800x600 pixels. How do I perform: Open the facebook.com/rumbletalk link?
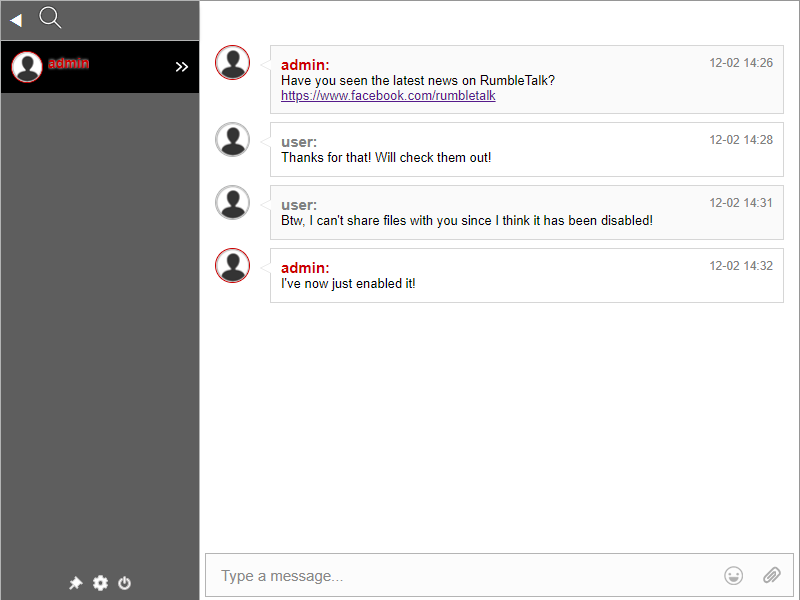click(x=388, y=96)
